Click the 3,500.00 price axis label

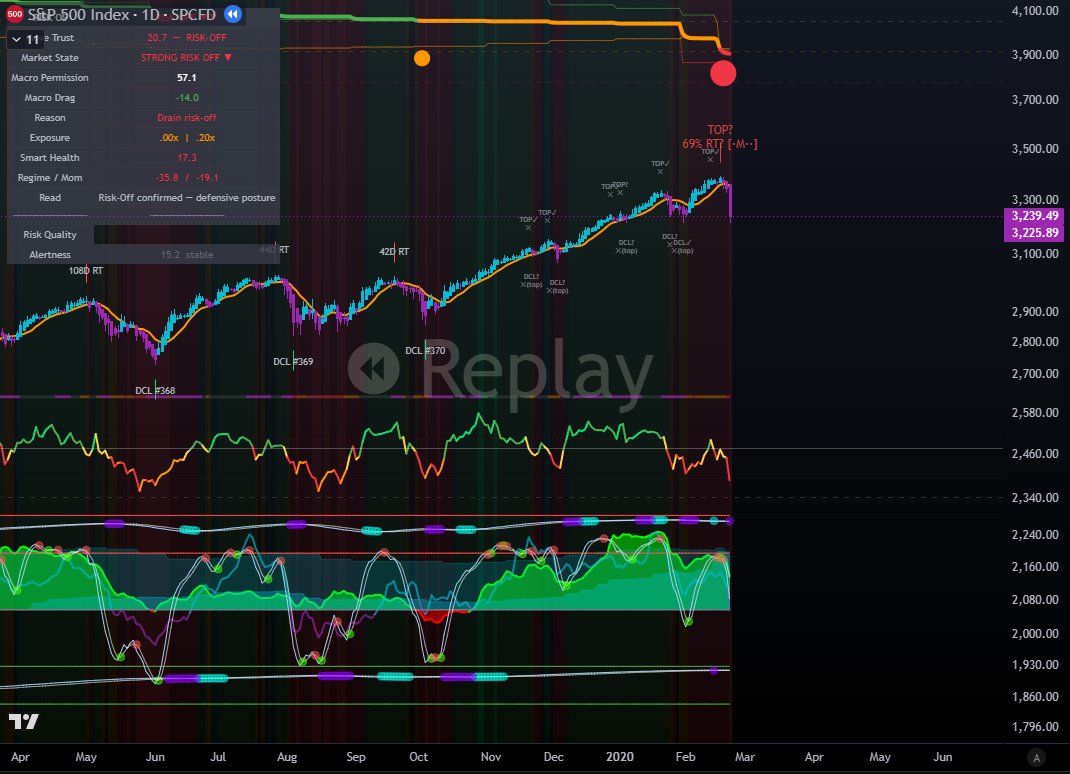(x=1035, y=149)
